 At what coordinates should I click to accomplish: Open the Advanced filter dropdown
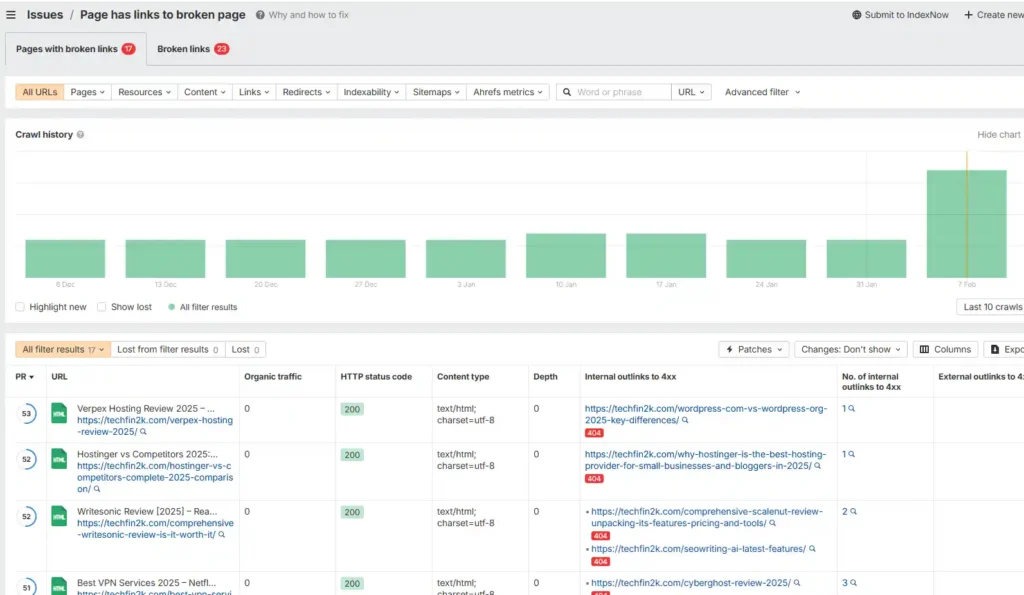(762, 92)
